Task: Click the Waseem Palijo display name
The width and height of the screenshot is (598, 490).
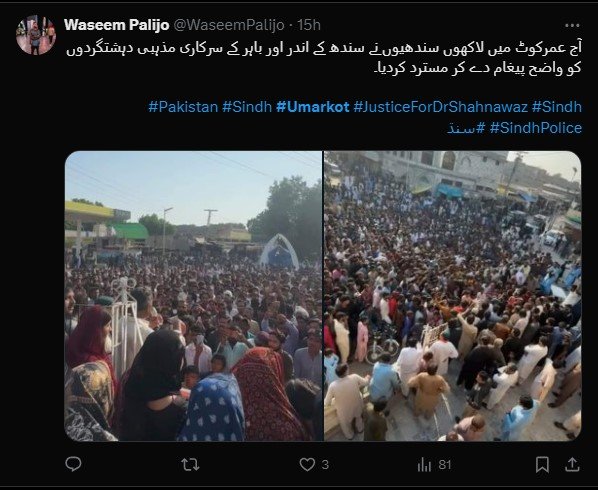Action: point(117,25)
